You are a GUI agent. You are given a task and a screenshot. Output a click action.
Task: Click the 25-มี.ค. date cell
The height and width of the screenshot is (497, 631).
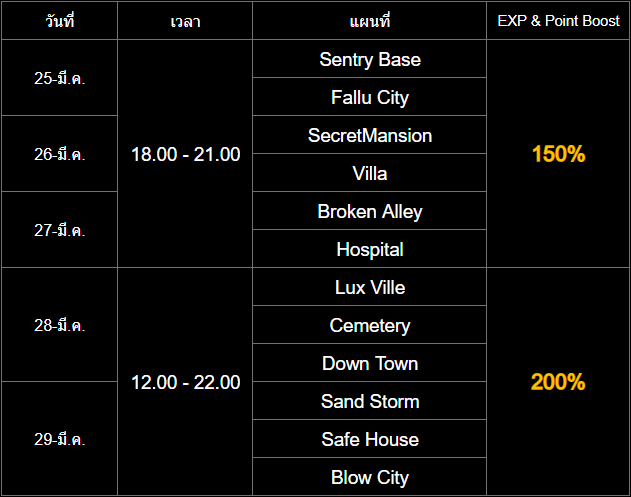pyautogui.click(x=60, y=78)
